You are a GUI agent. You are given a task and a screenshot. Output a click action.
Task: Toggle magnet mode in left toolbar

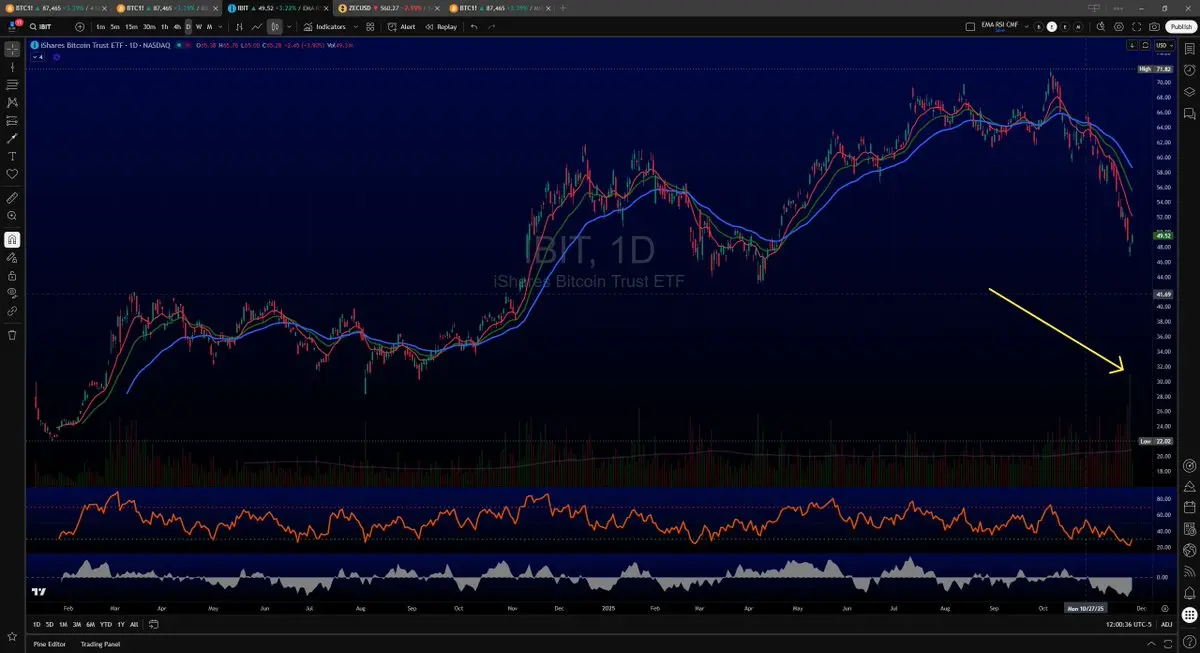coord(12,239)
